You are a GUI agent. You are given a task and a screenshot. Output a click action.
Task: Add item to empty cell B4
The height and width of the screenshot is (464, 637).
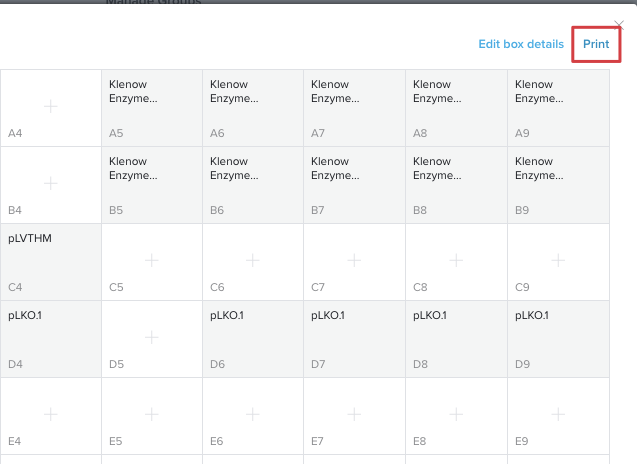[x=51, y=185]
